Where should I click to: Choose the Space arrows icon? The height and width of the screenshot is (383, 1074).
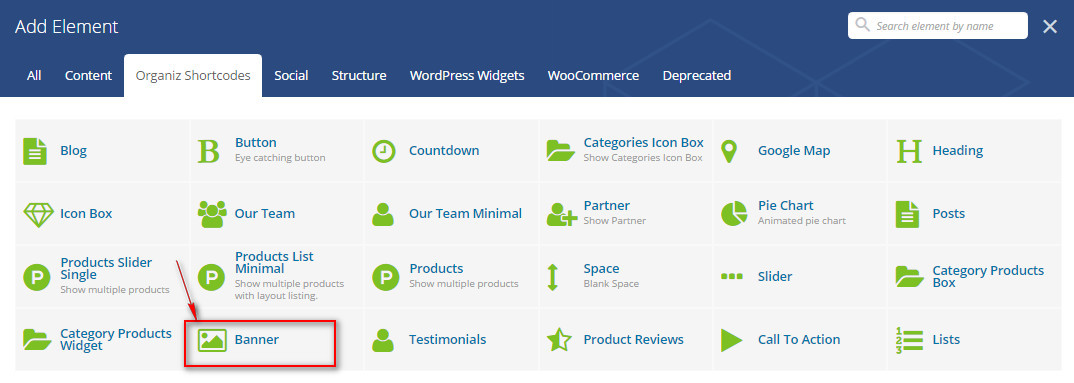553,277
